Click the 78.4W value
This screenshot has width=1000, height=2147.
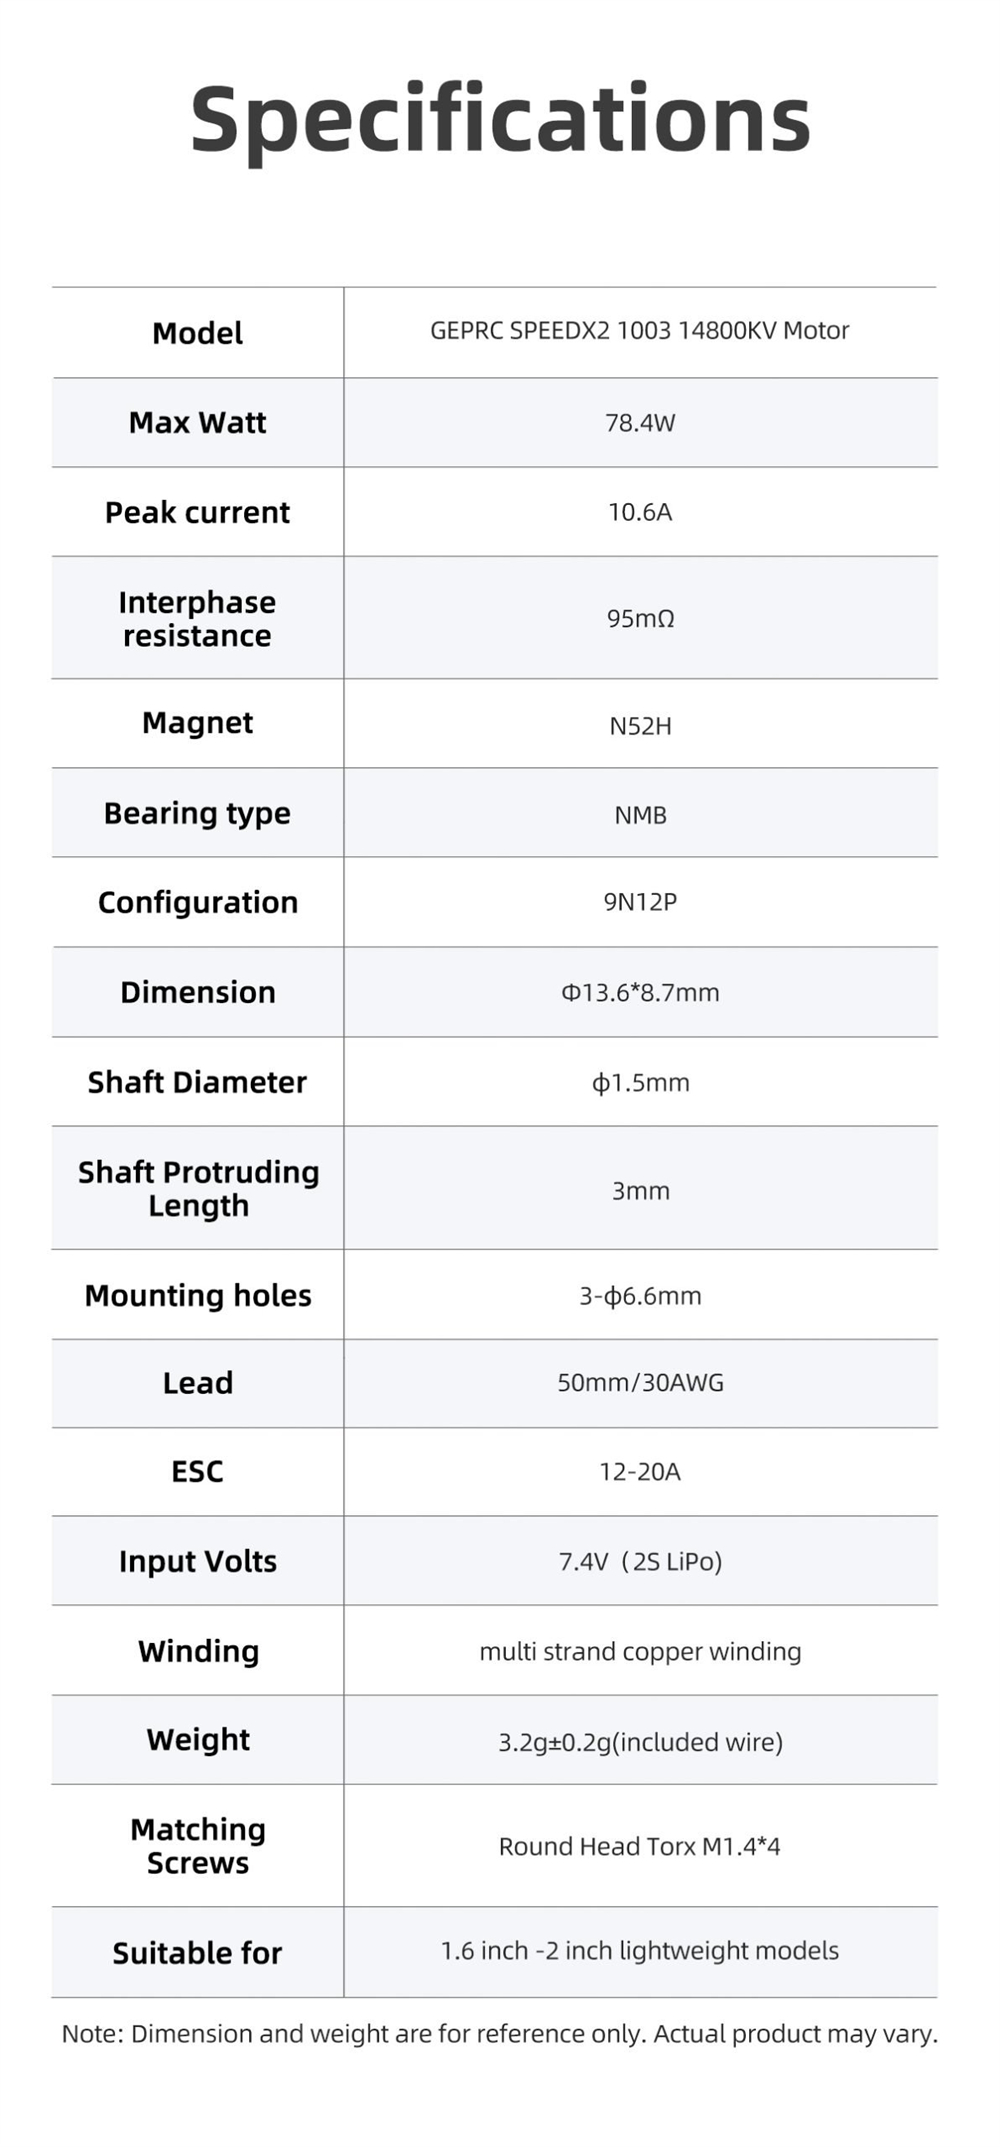640,423
